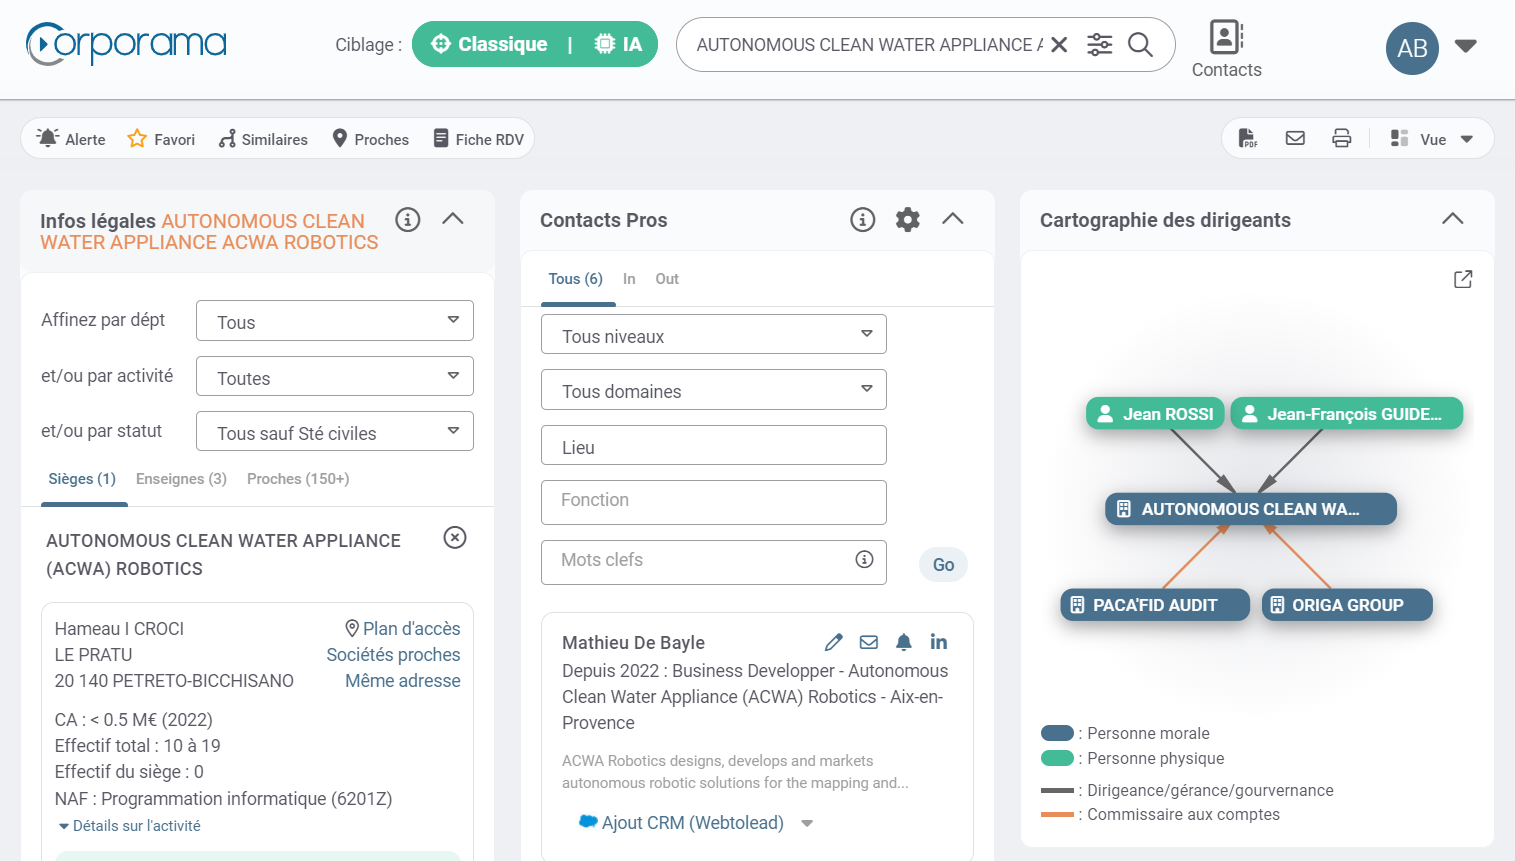Open cartography in external window
The width and height of the screenshot is (1515, 861).
pyautogui.click(x=1462, y=279)
